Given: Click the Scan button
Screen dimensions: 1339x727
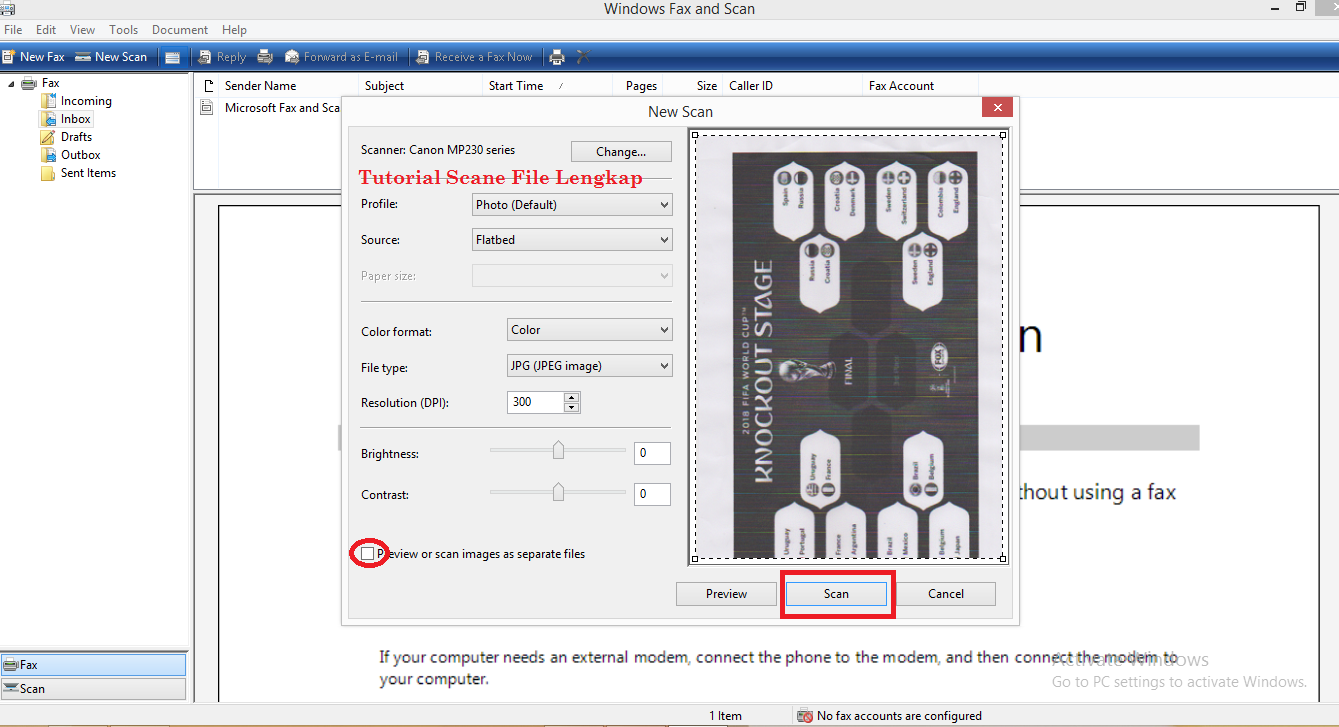Looking at the screenshot, I should pyautogui.click(x=836, y=593).
